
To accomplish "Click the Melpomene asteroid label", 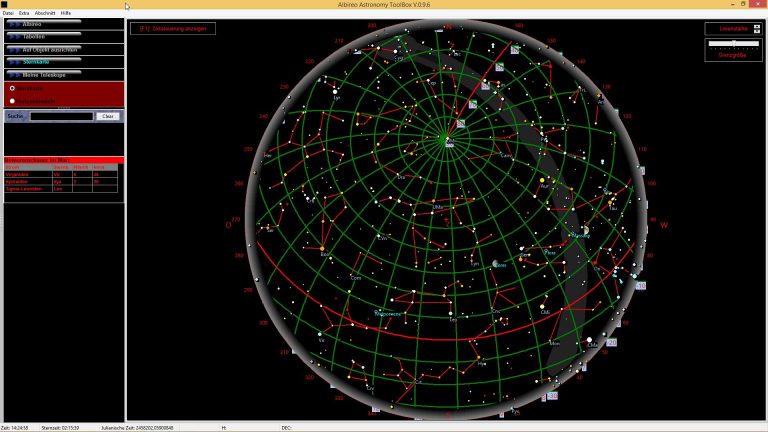I will 388,314.
